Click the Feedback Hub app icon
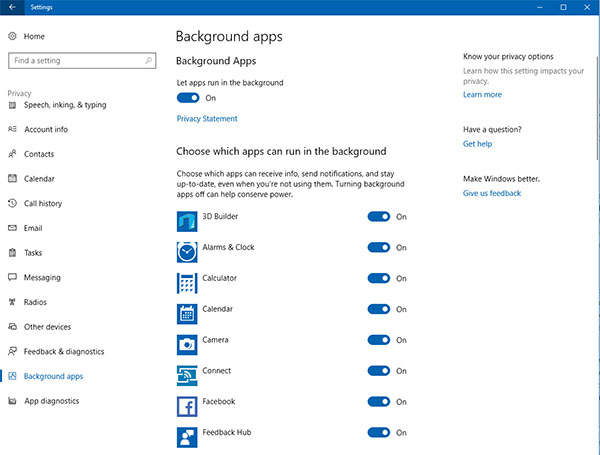This screenshot has width=600, height=455. click(186, 436)
